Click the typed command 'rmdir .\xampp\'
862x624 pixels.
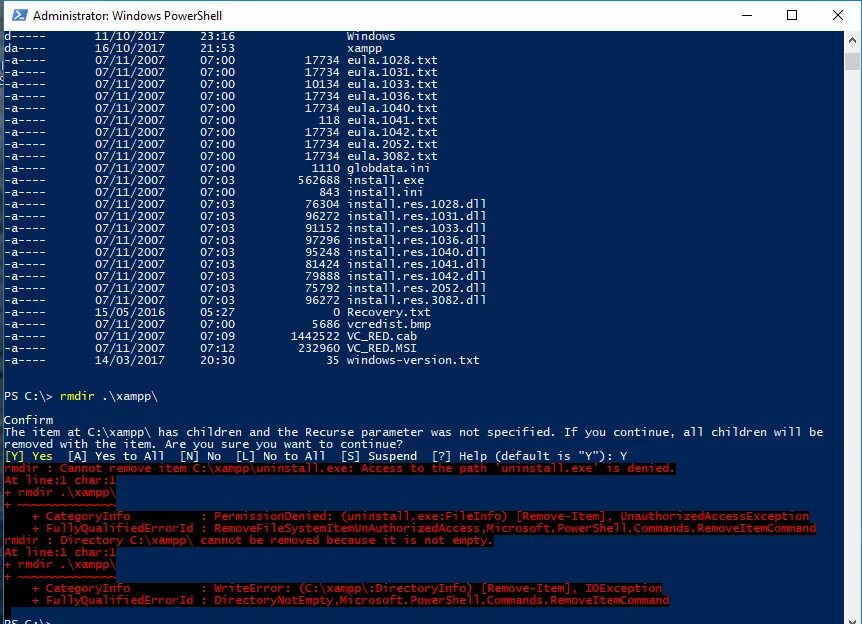109,396
